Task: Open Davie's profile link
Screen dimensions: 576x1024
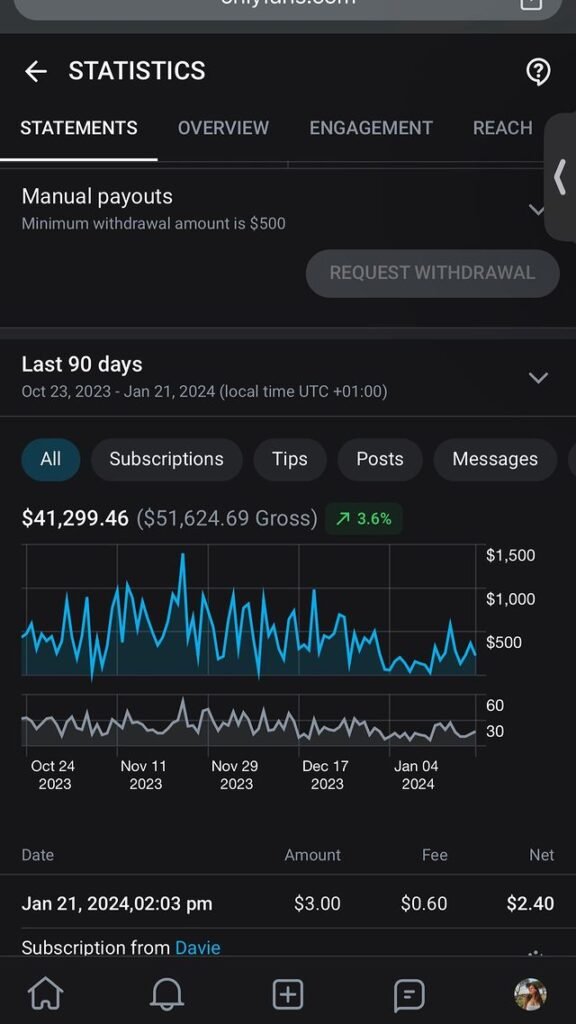Action: [198, 948]
